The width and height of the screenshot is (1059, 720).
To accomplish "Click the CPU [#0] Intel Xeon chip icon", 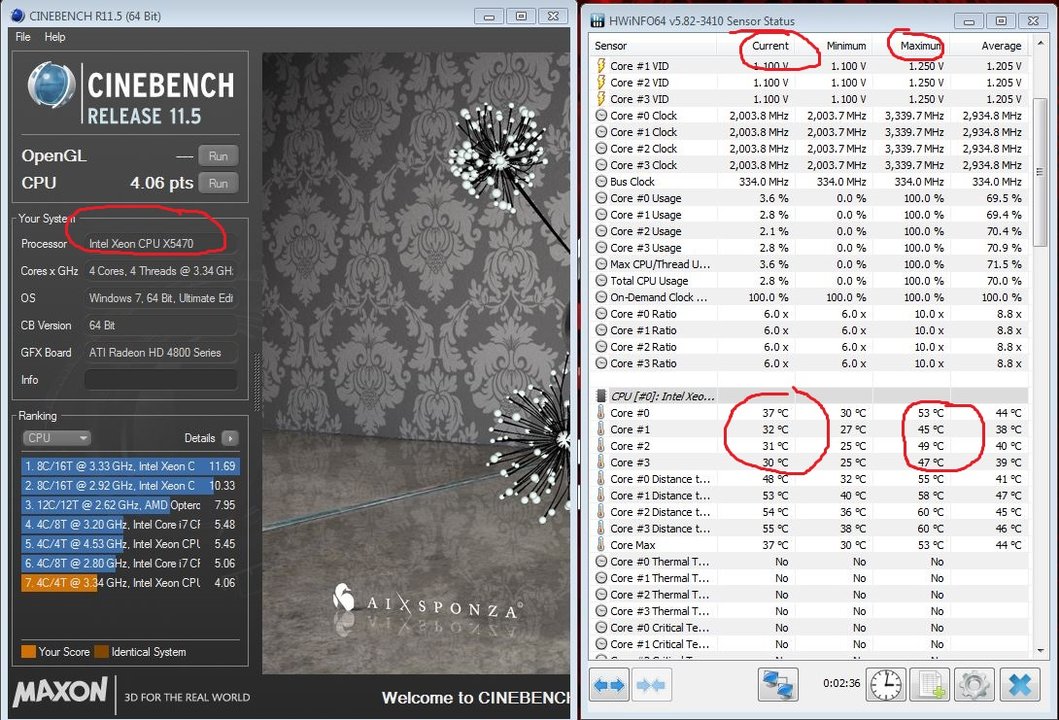I will pyautogui.click(x=600, y=396).
